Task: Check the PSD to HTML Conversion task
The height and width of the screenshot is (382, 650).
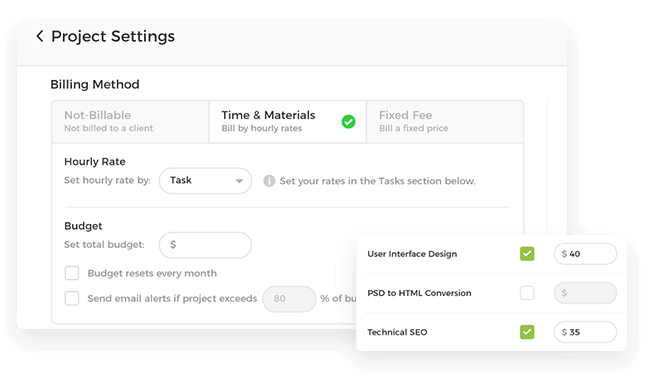Action: [527, 293]
